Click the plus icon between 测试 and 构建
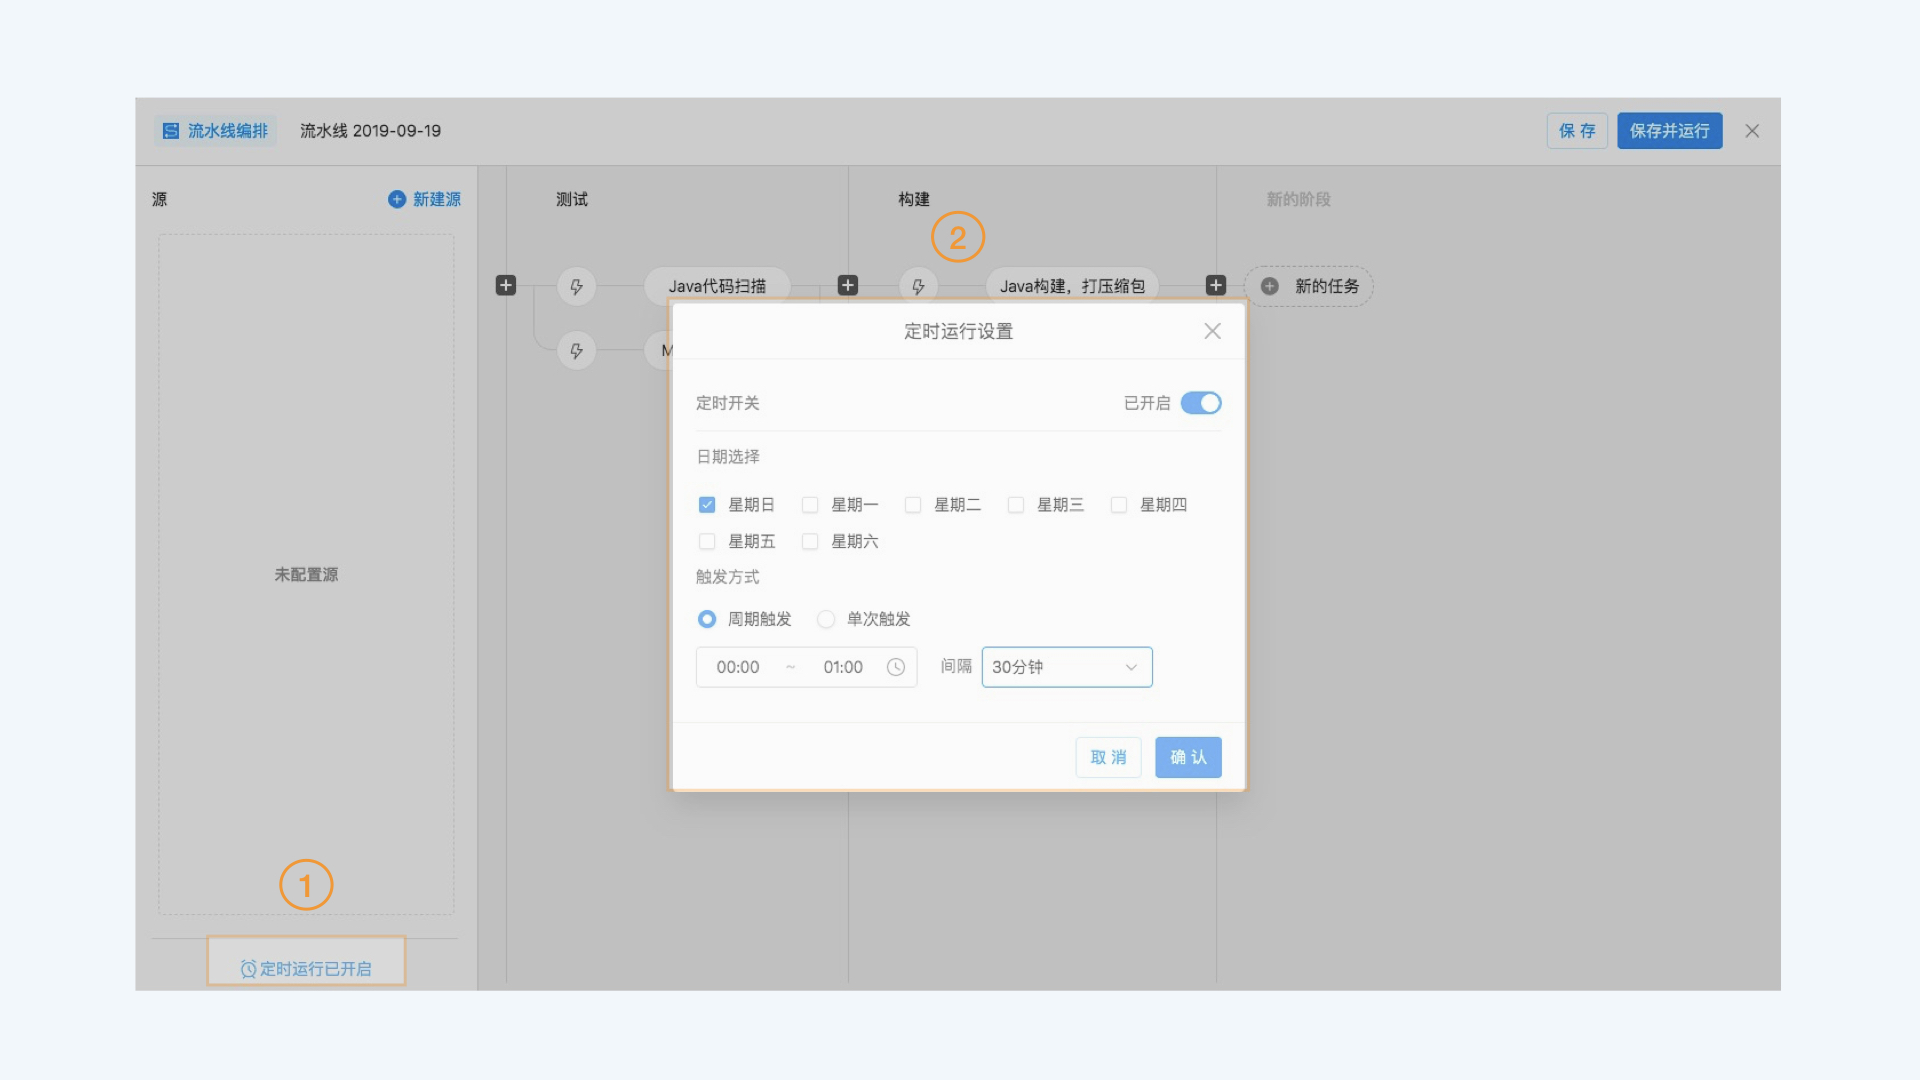 (x=848, y=286)
